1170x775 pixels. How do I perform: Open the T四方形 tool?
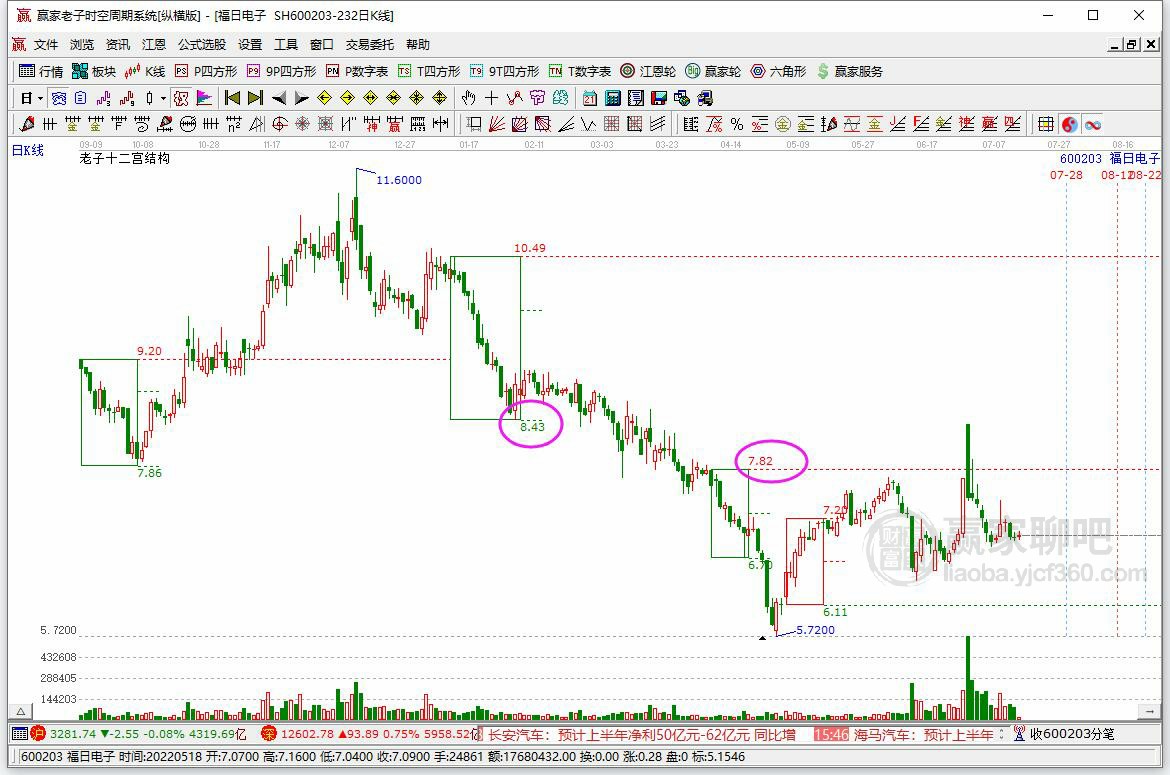pos(429,71)
